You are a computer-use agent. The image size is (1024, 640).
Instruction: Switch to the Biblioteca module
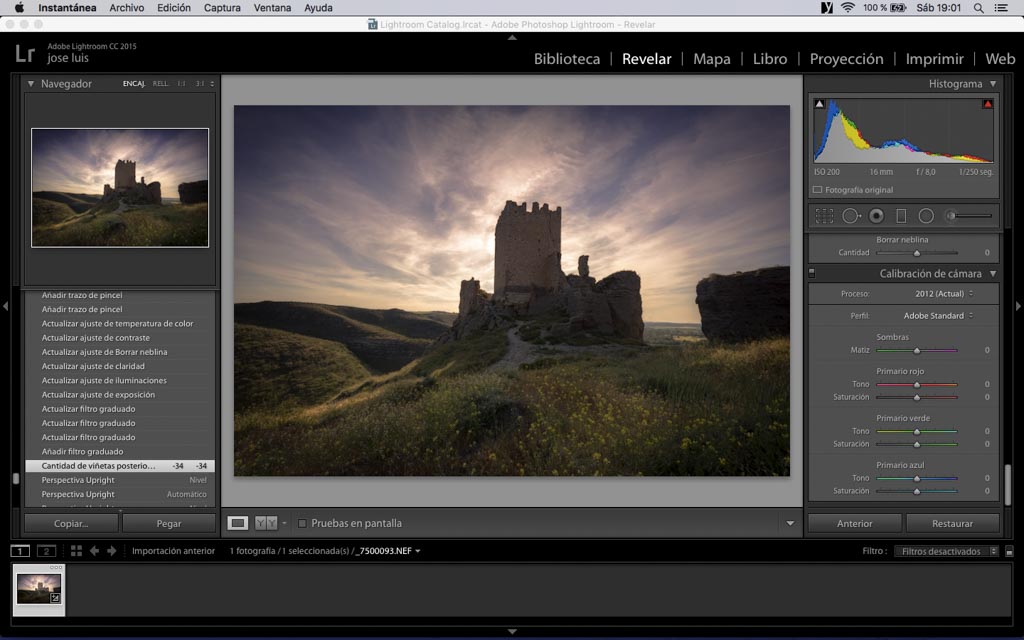click(x=567, y=59)
